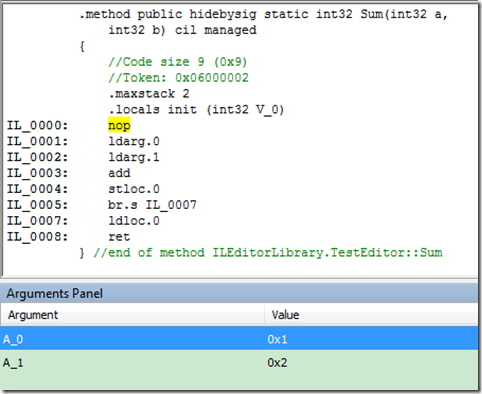The image size is (482, 394).
Task: Click the stloc.0 instruction
Action: [134, 189]
